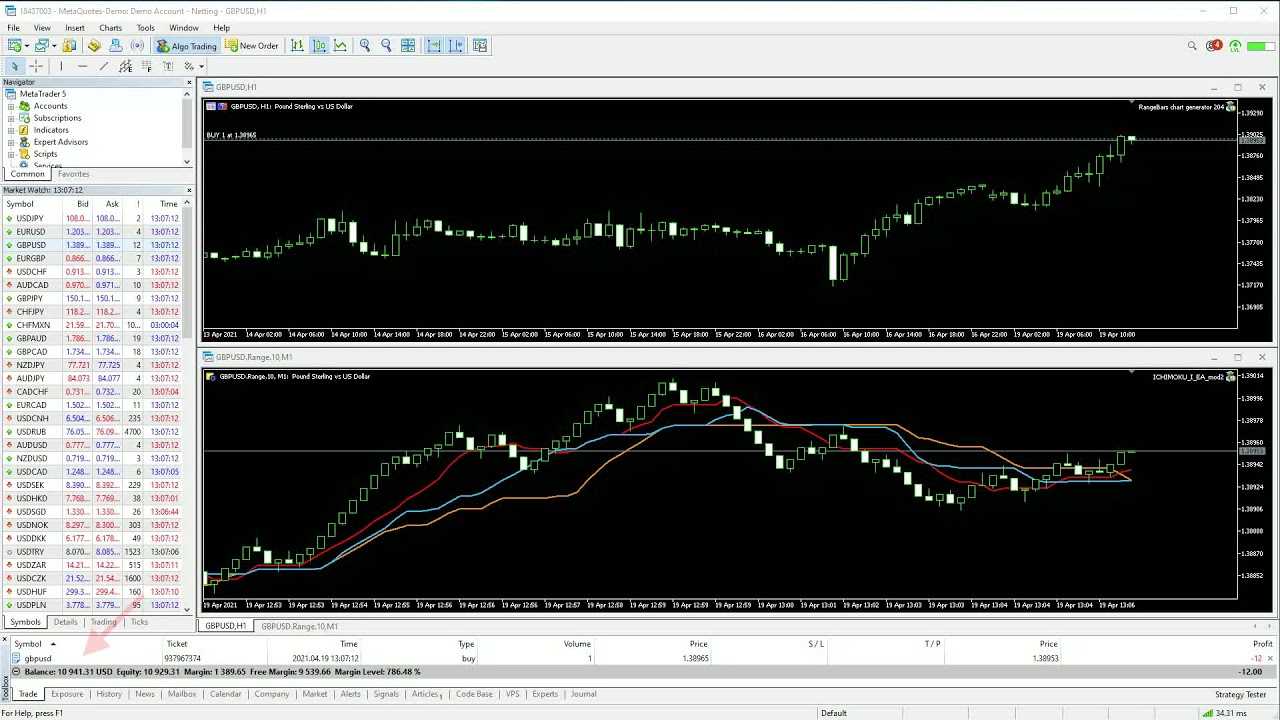The height and width of the screenshot is (720, 1280).
Task: Open the Calendar tab in Toolbox
Action: click(225, 694)
